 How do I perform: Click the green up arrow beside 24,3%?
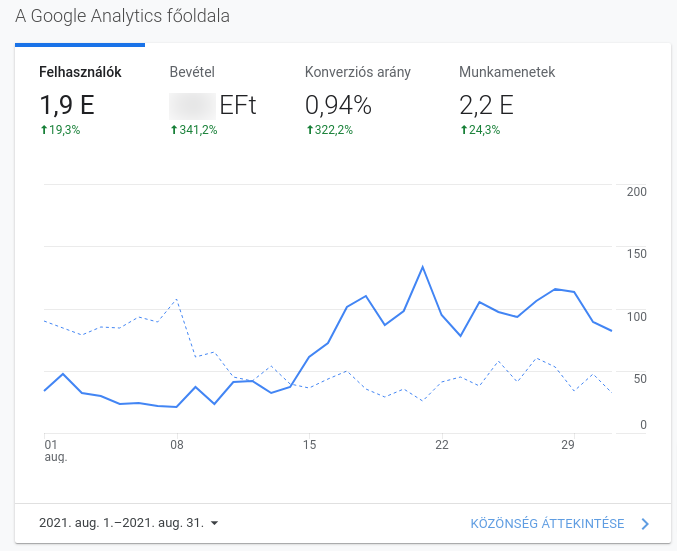tap(464, 130)
